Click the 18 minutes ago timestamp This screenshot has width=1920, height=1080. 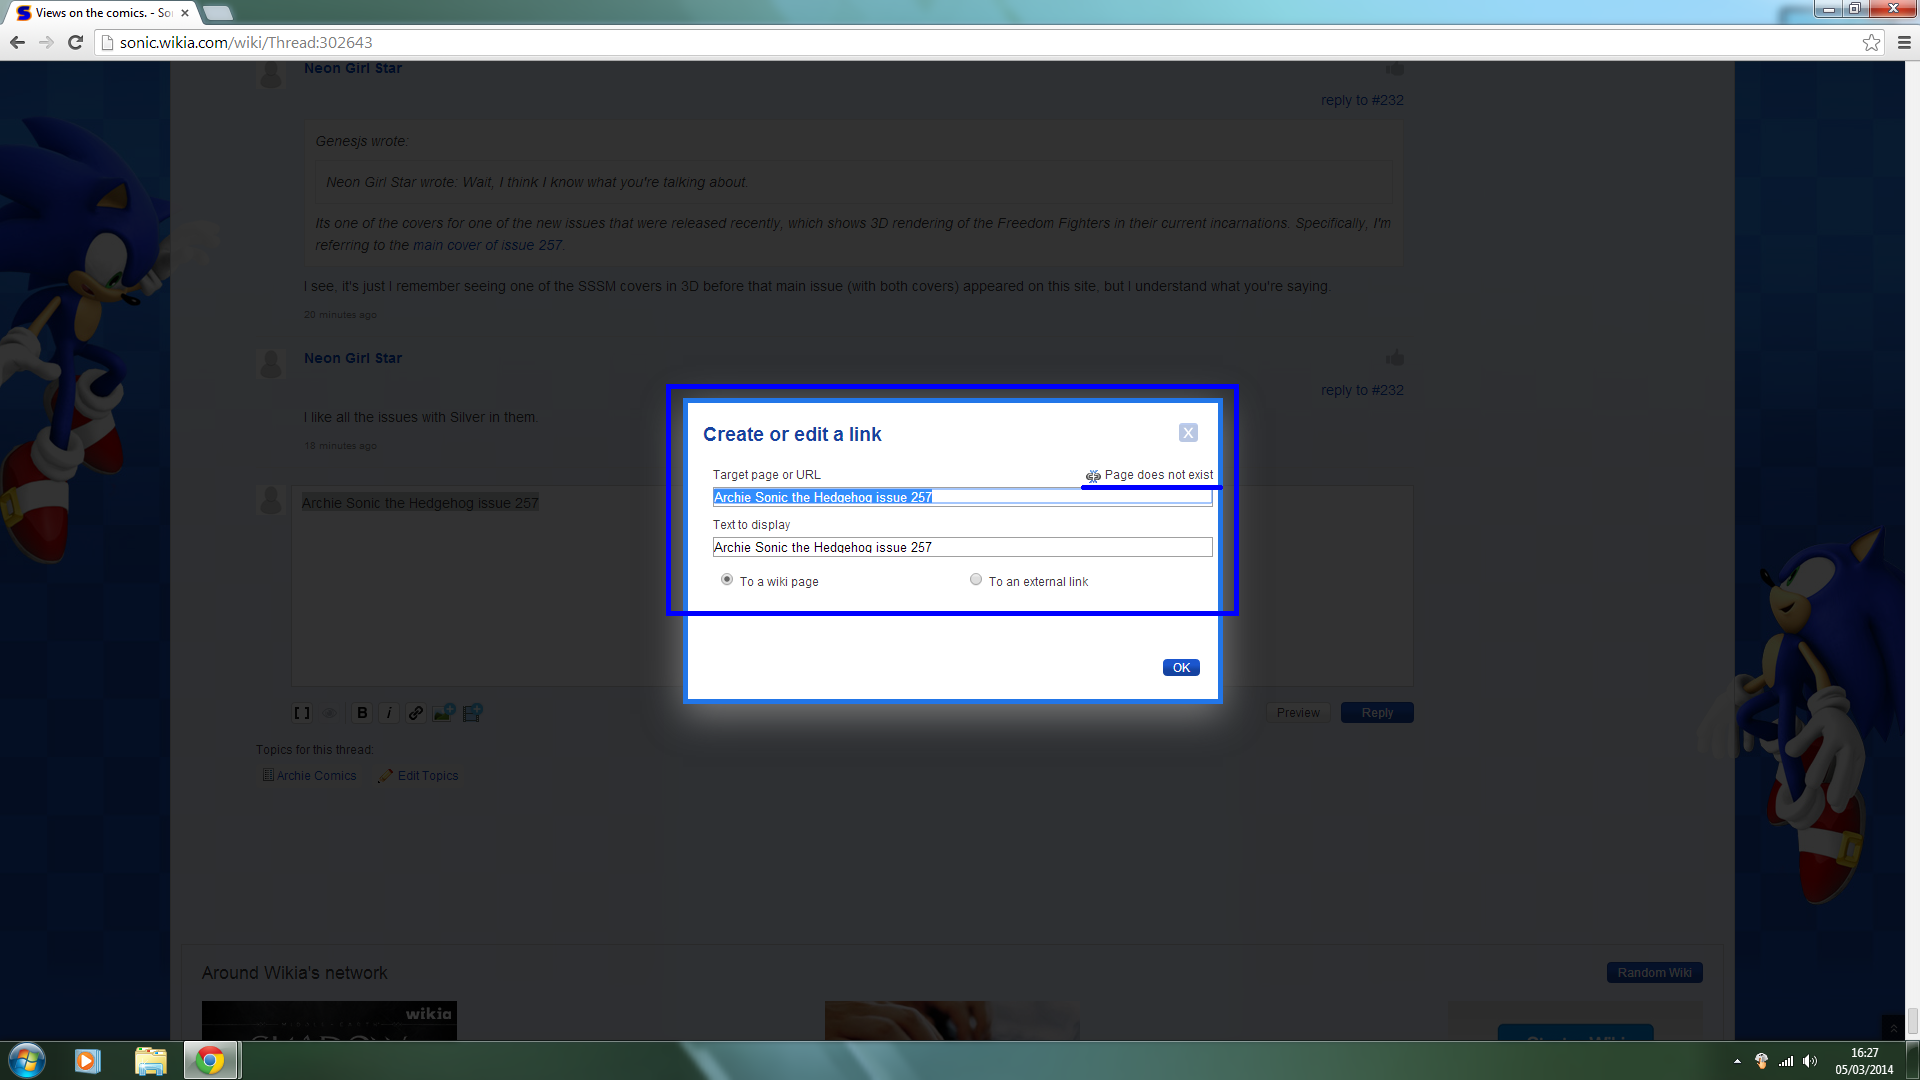tap(340, 446)
